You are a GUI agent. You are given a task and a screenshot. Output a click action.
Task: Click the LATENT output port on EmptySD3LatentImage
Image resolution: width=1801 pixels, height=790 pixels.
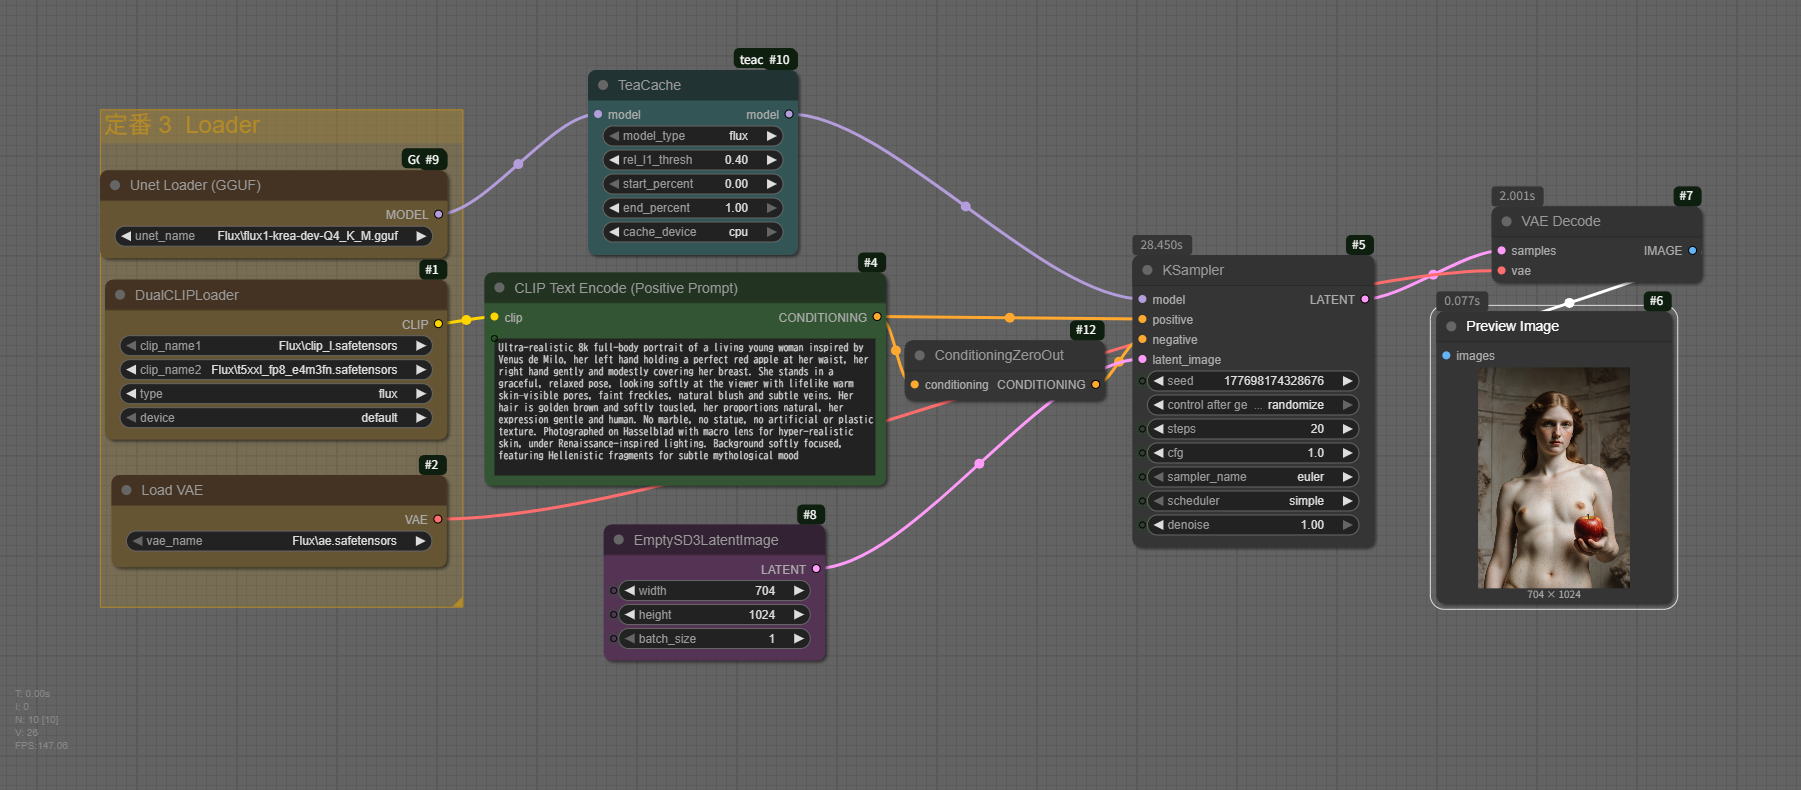(x=816, y=569)
